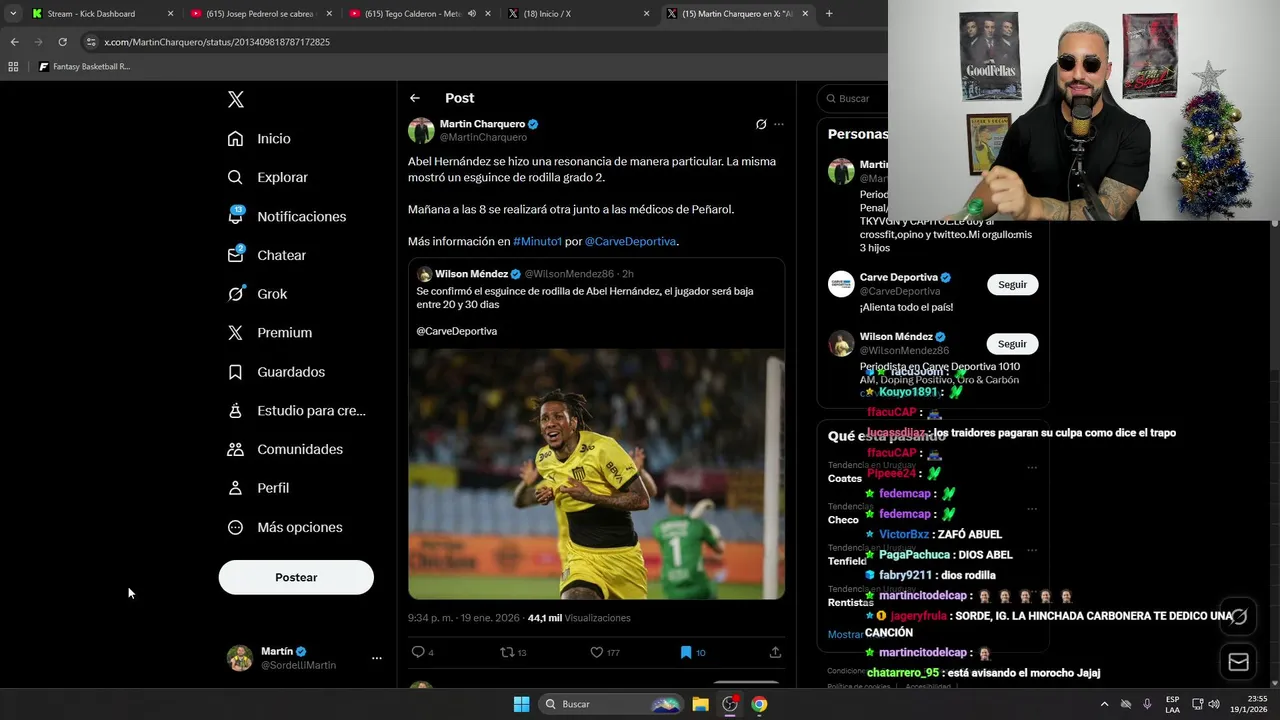Viewport: 1280px width, 720px height.
Task: Open the quoted Wilson Méndez post text
Action: (x=585, y=298)
